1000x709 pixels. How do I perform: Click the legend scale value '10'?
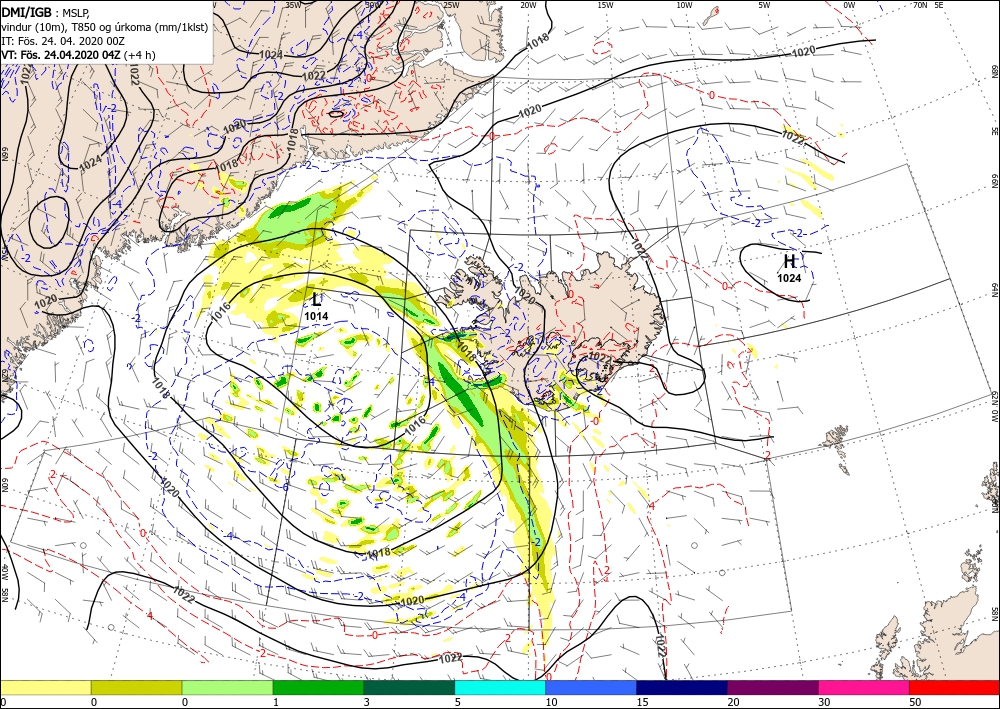(551, 702)
